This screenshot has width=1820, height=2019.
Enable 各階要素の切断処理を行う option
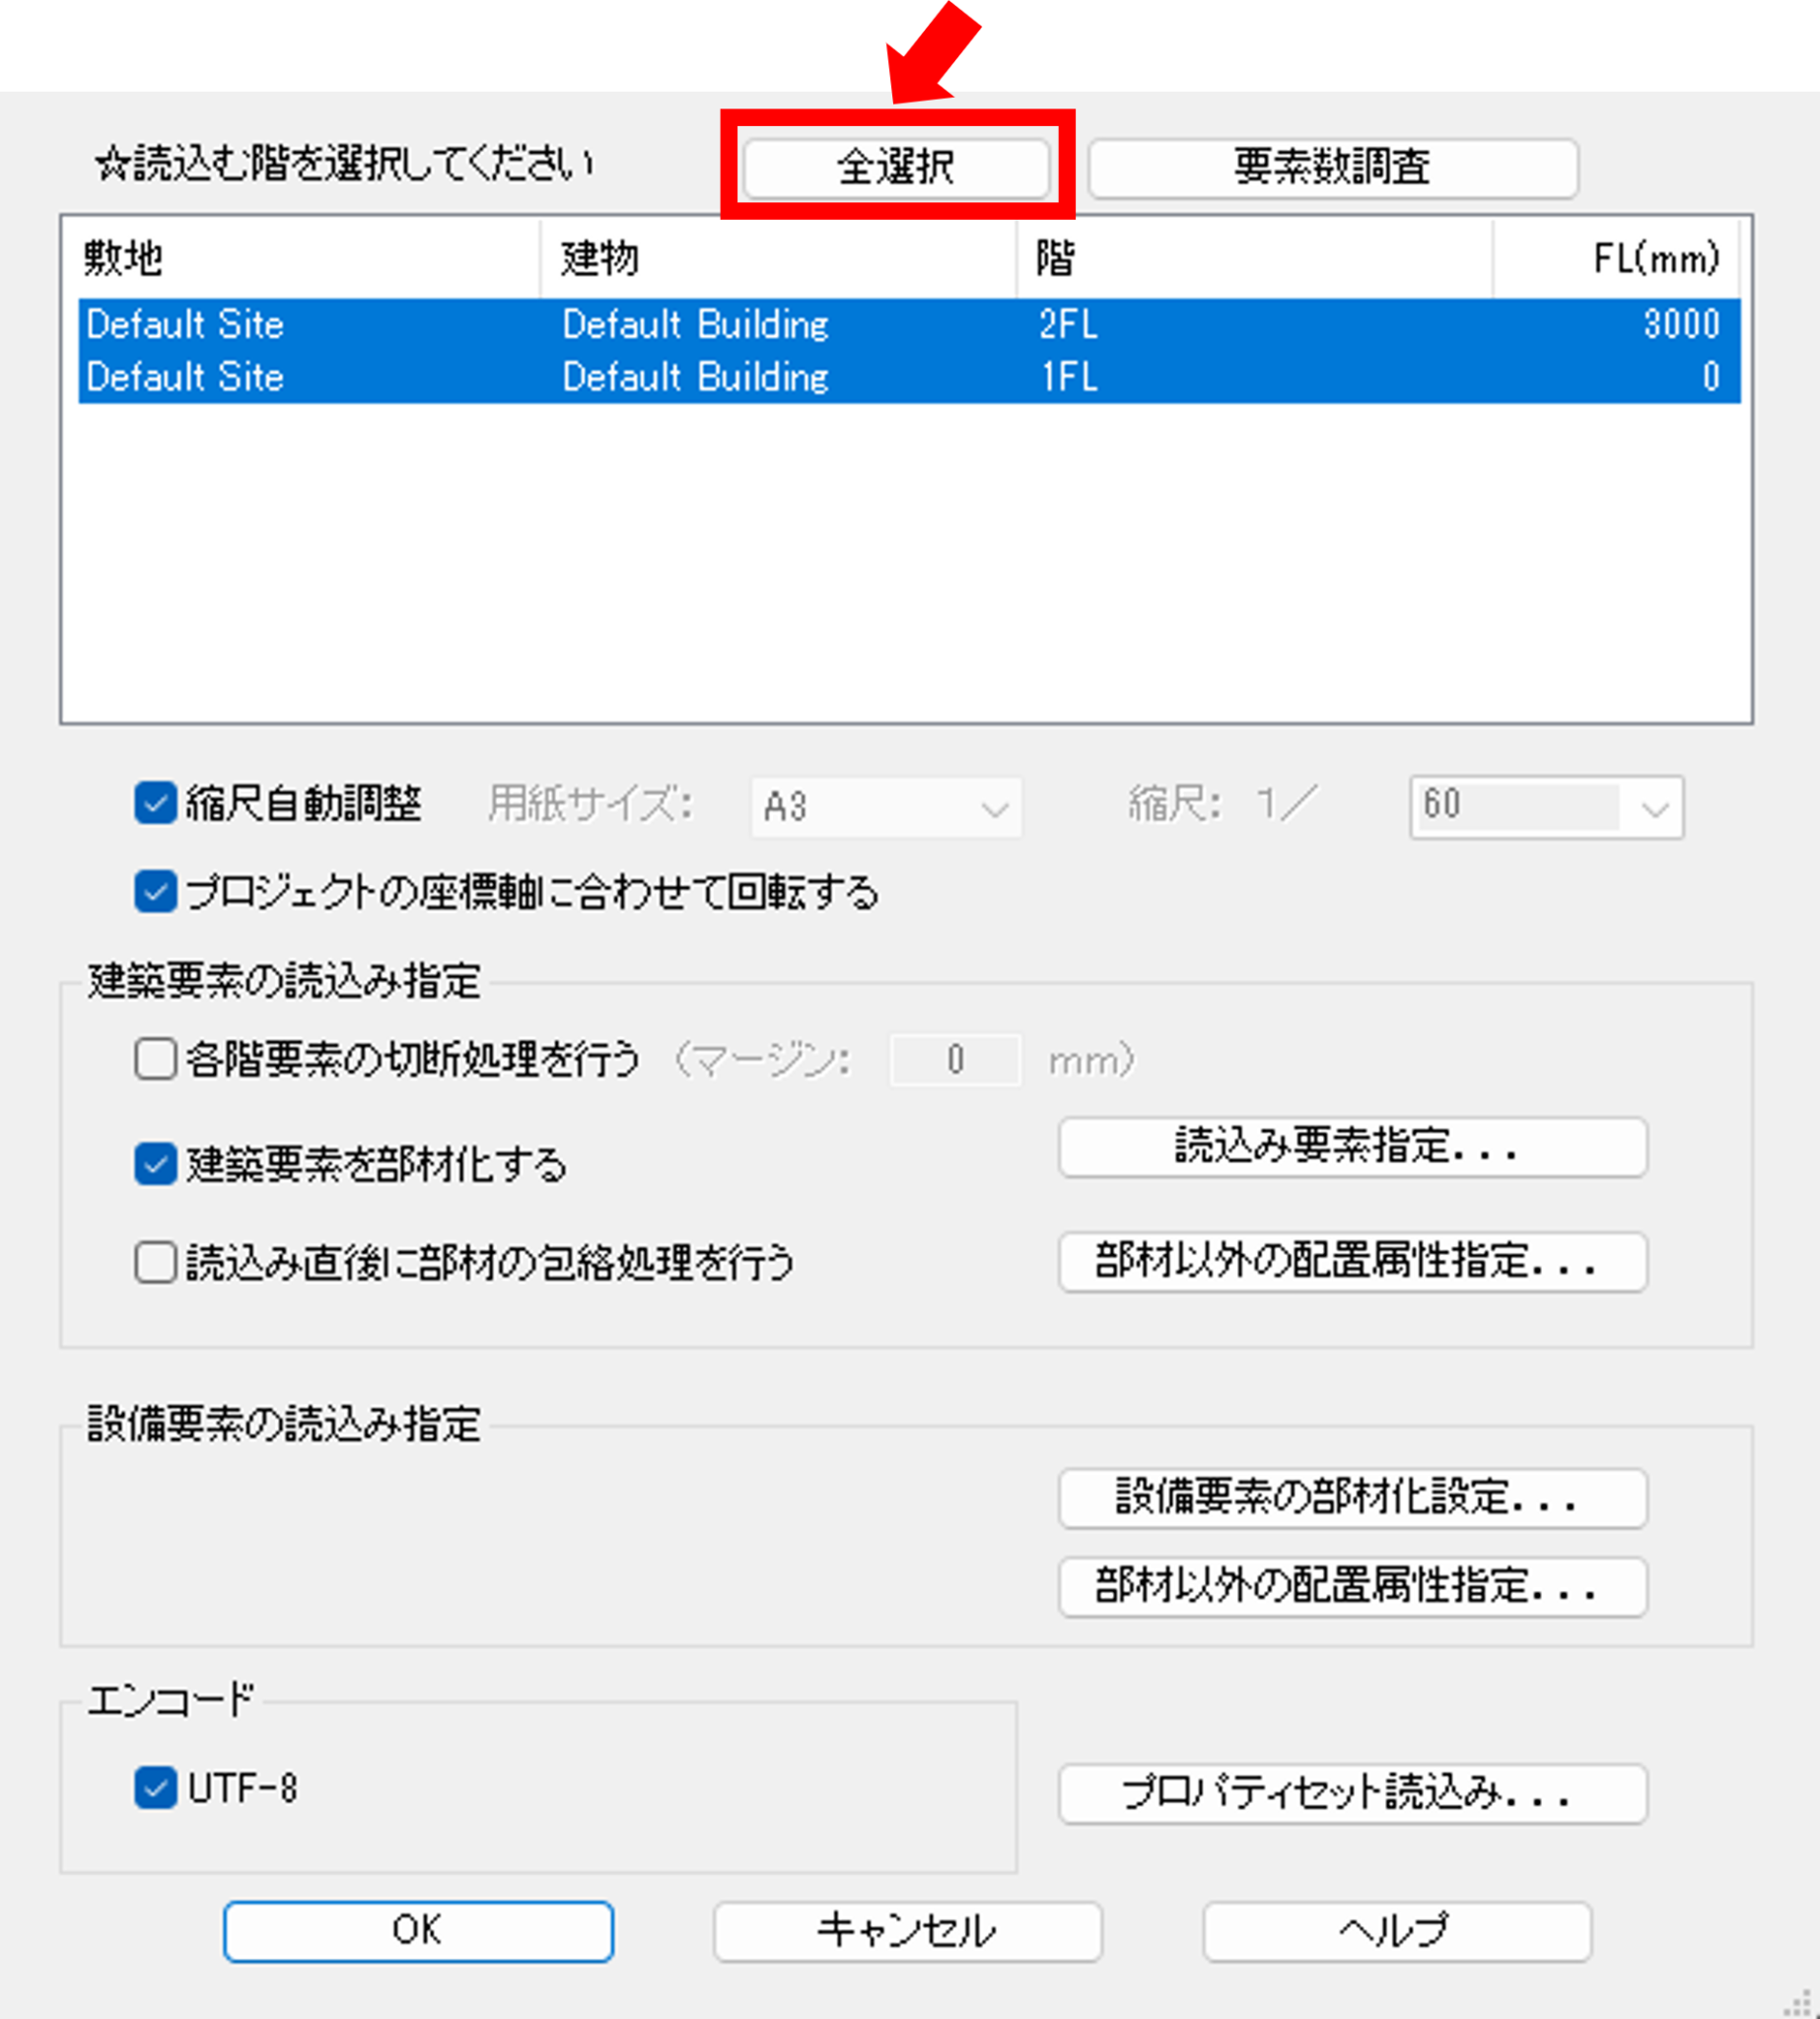coord(155,1060)
